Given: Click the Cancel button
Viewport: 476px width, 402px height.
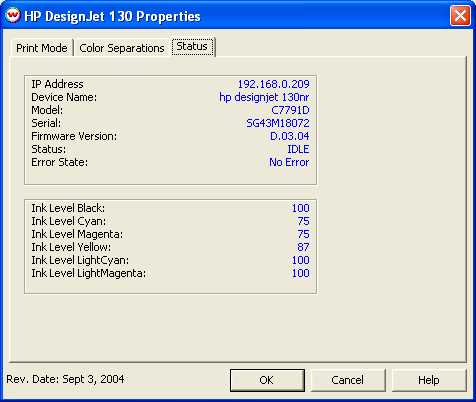Looking at the screenshot, I should click(x=348, y=380).
